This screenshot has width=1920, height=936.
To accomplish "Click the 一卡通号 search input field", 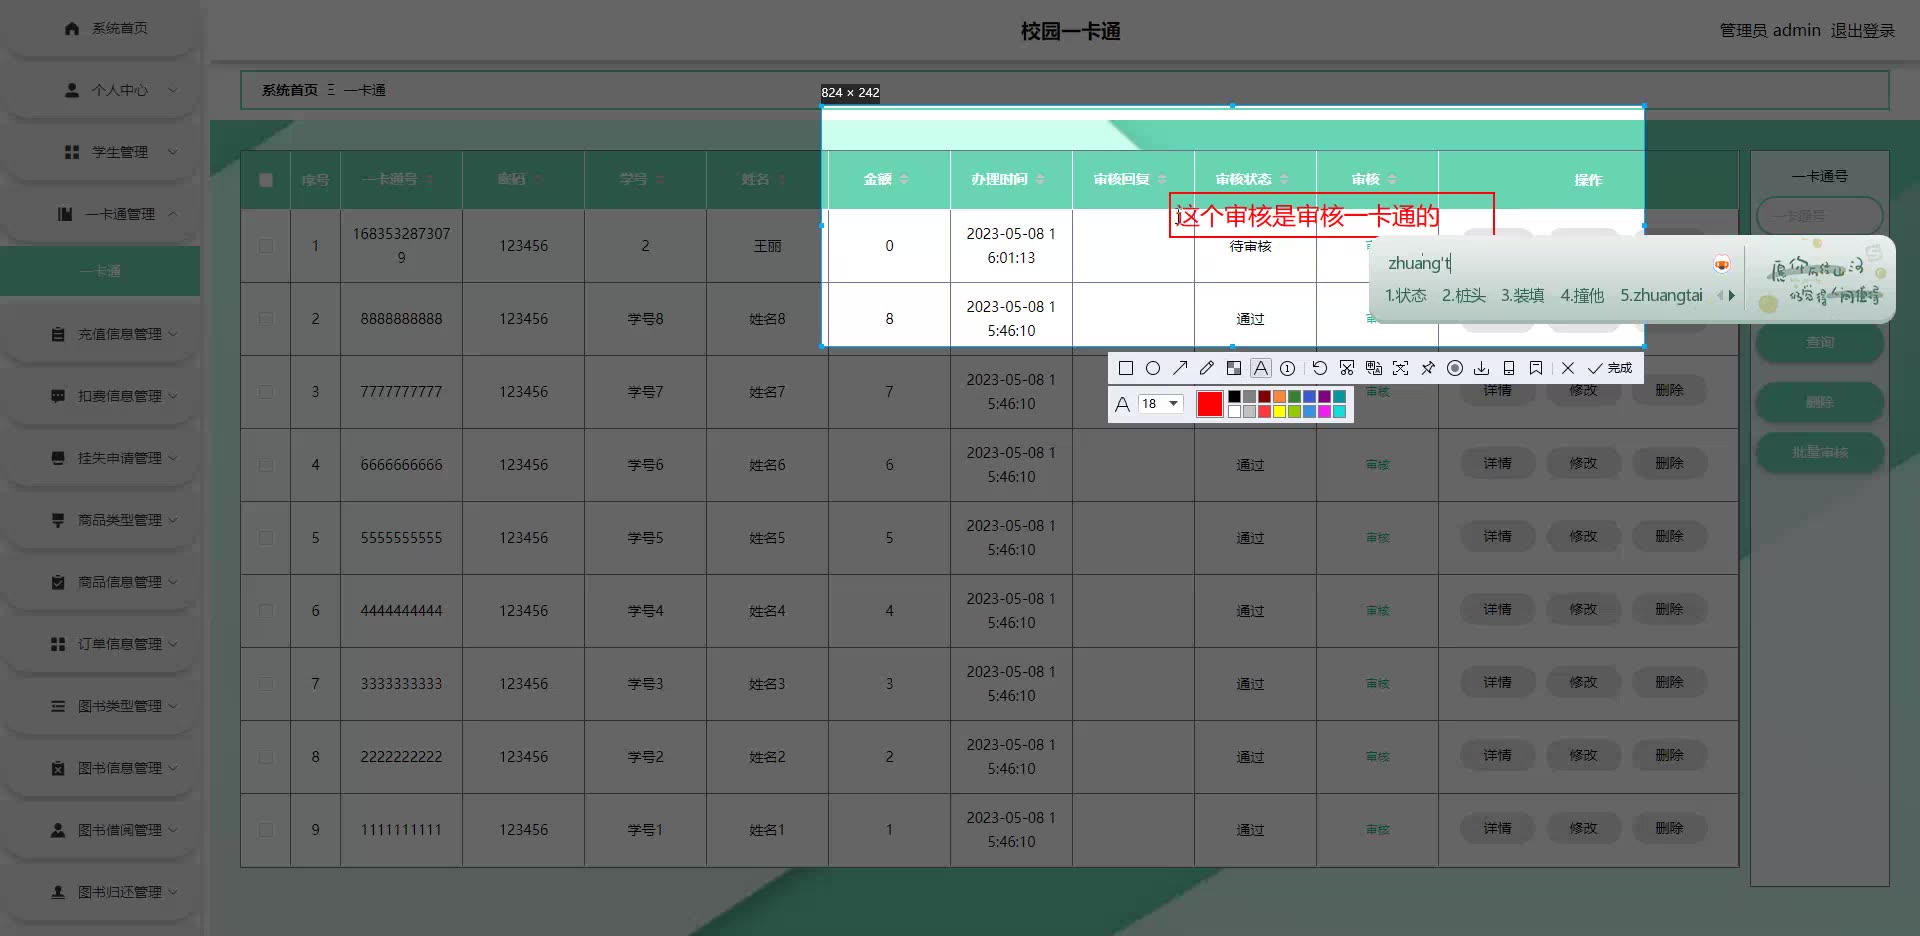I will [x=1819, y=216].
